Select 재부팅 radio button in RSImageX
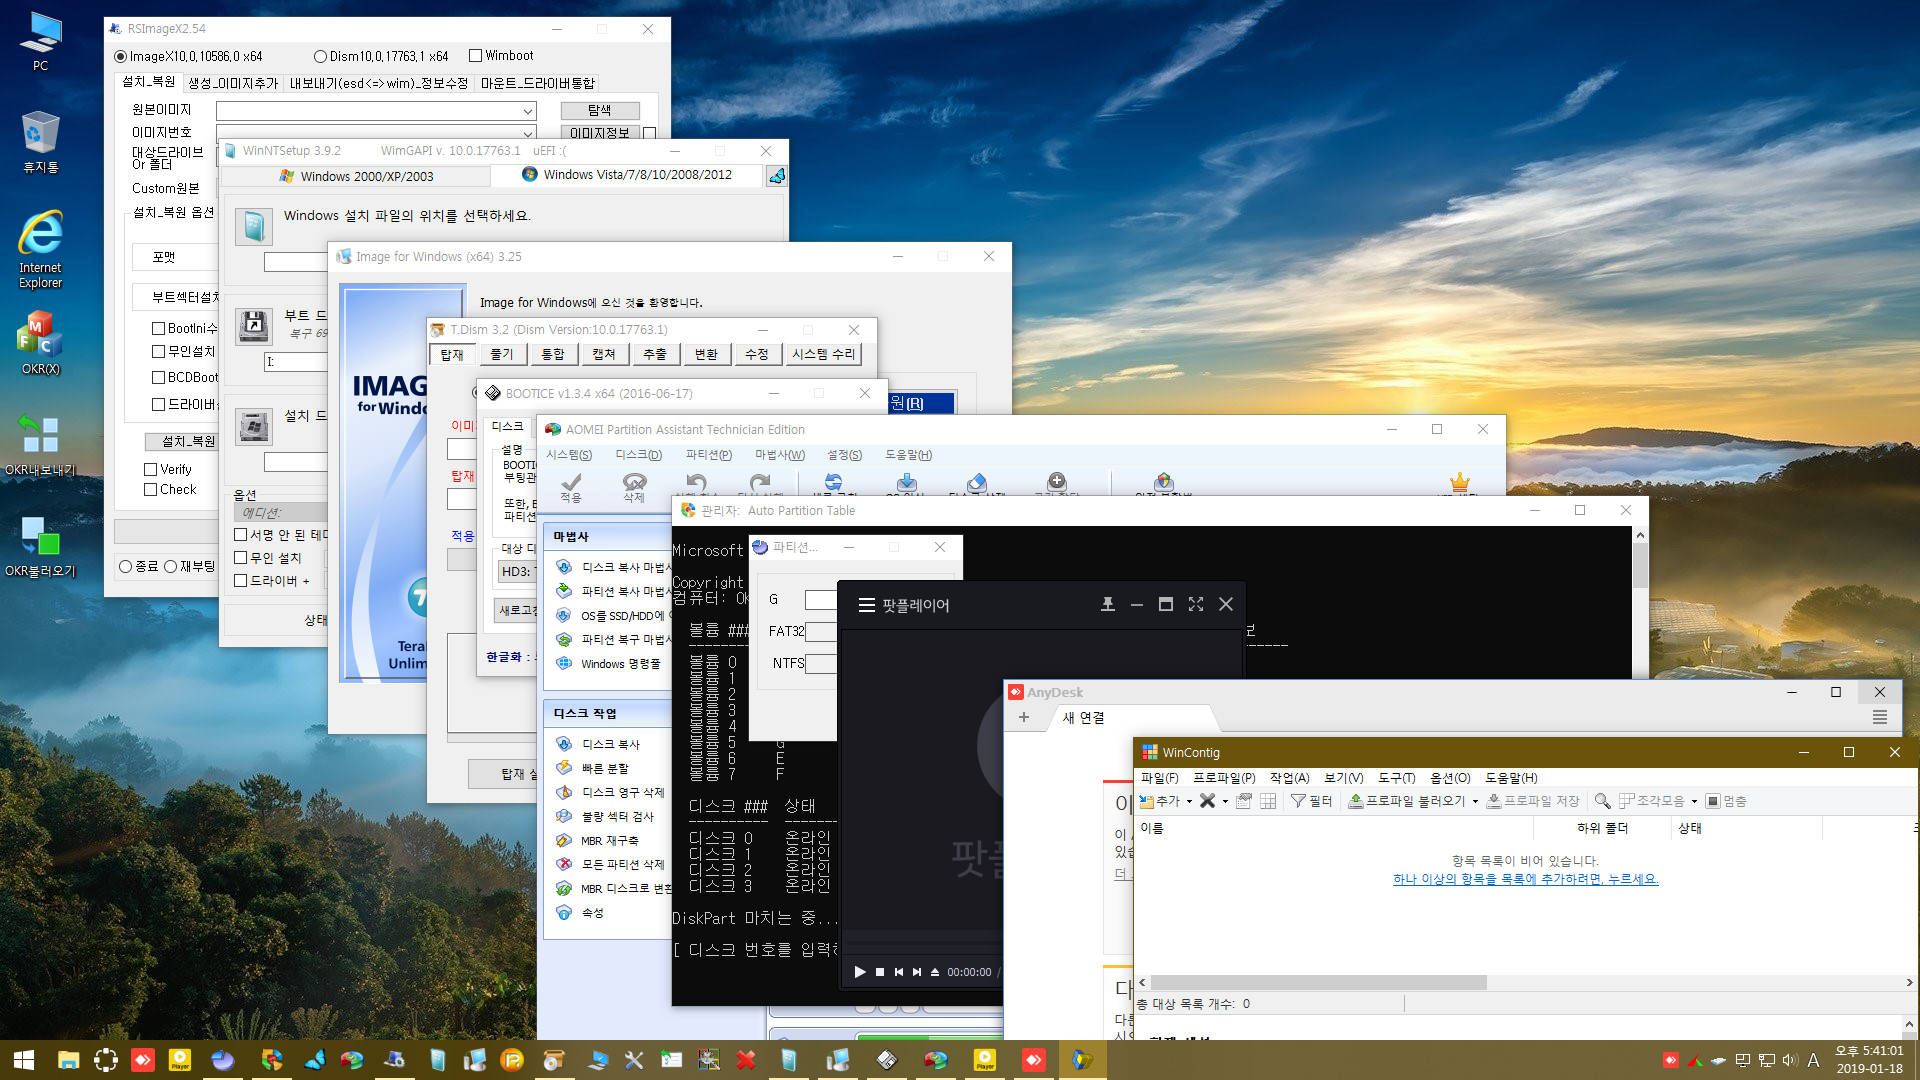The image size is (1920, 1080). pyautogui.click(x=189, y=566)
